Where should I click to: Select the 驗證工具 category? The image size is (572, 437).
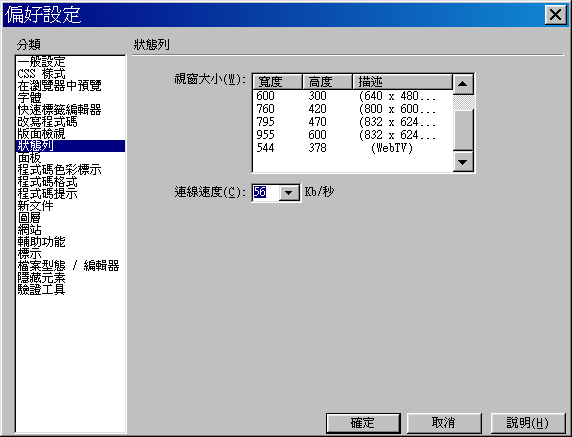tap(41, 290)
